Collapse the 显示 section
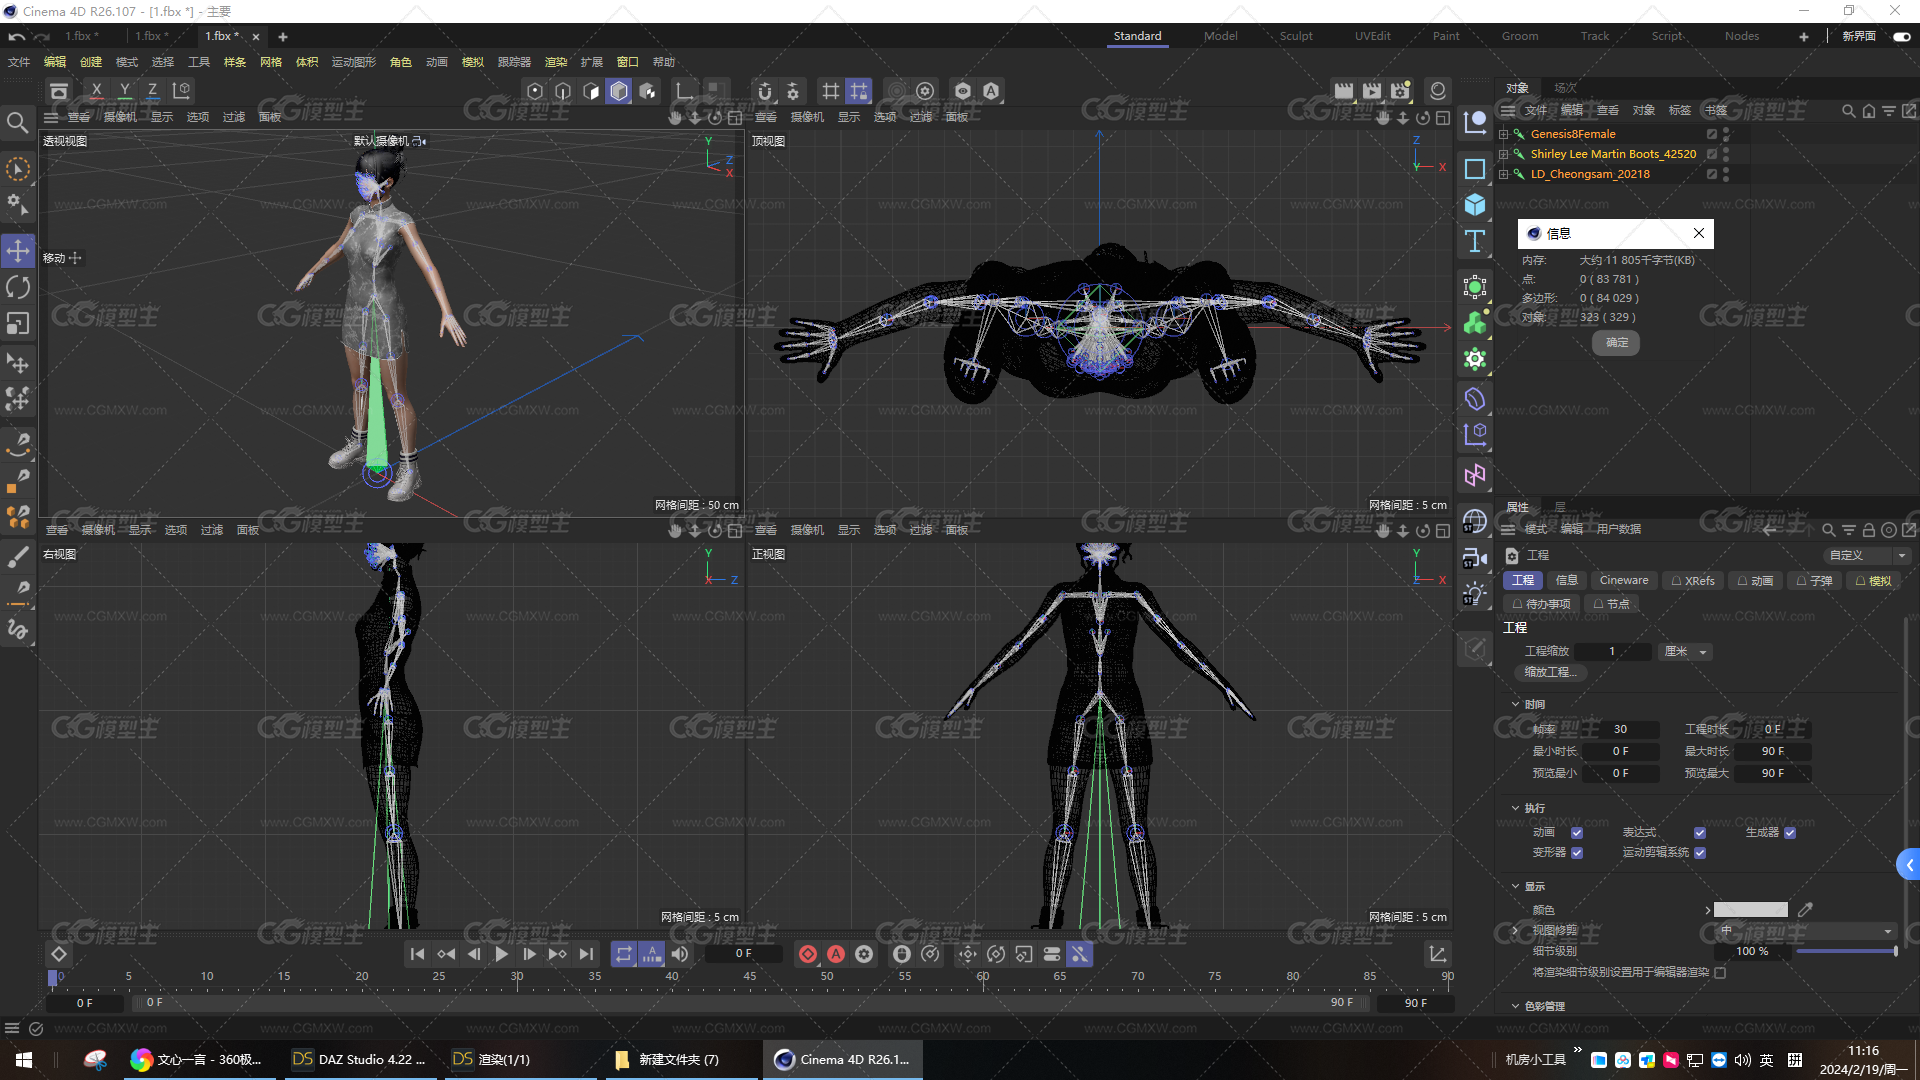 1516,887
